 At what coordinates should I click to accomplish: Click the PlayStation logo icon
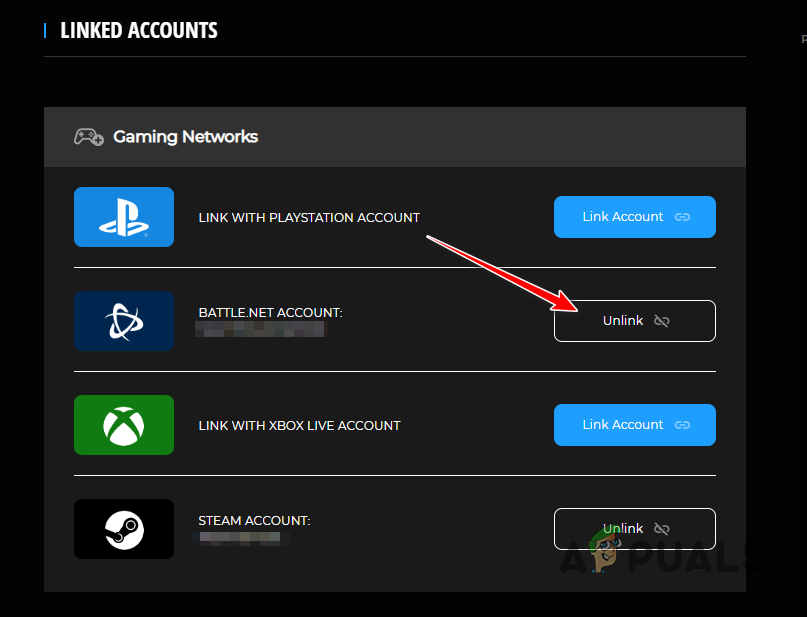pyautogui.click(x=123, y=217)
